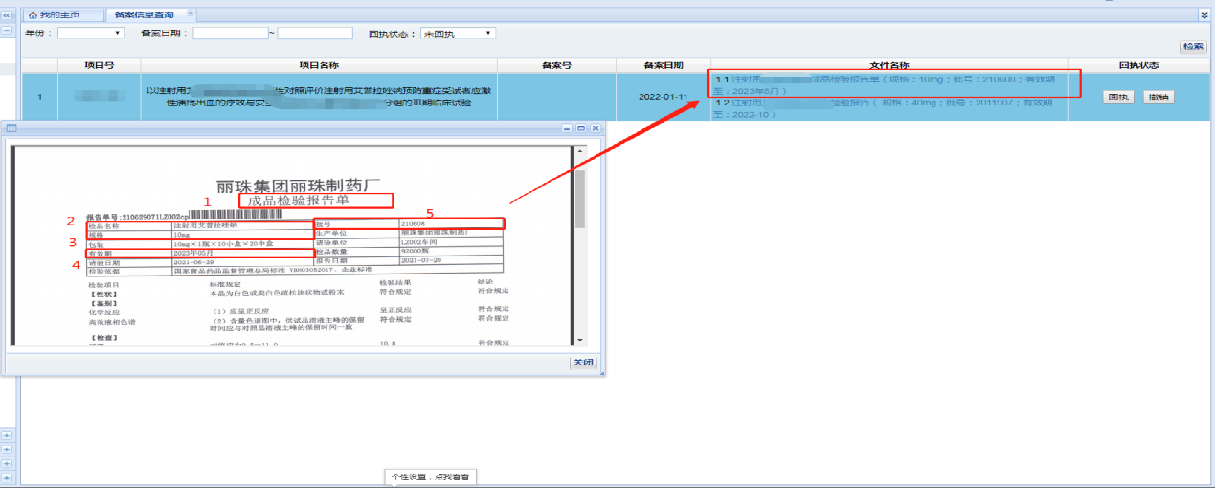Viewport: 1216px width, 488px height.
Task: Click the bottommost plus icon in the left sidebar
Action: click(6, 477)
